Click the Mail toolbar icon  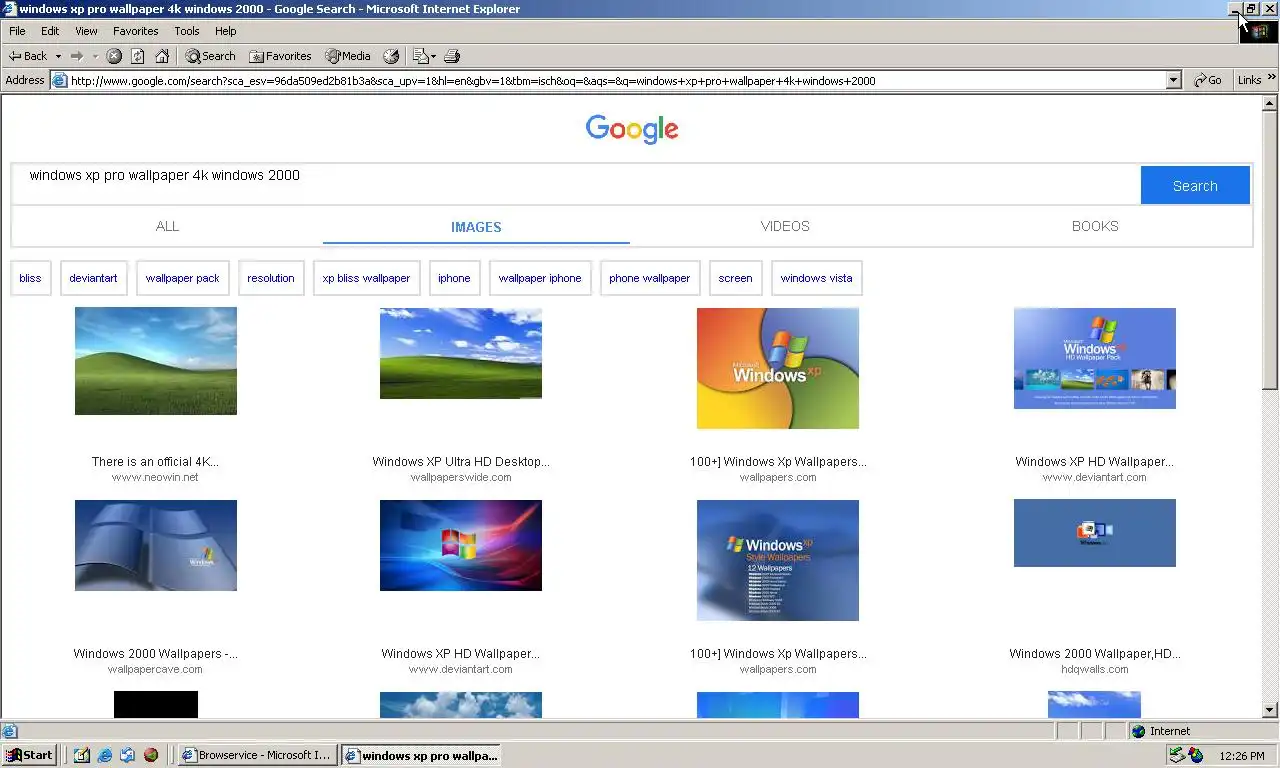[x=420, y=56]
